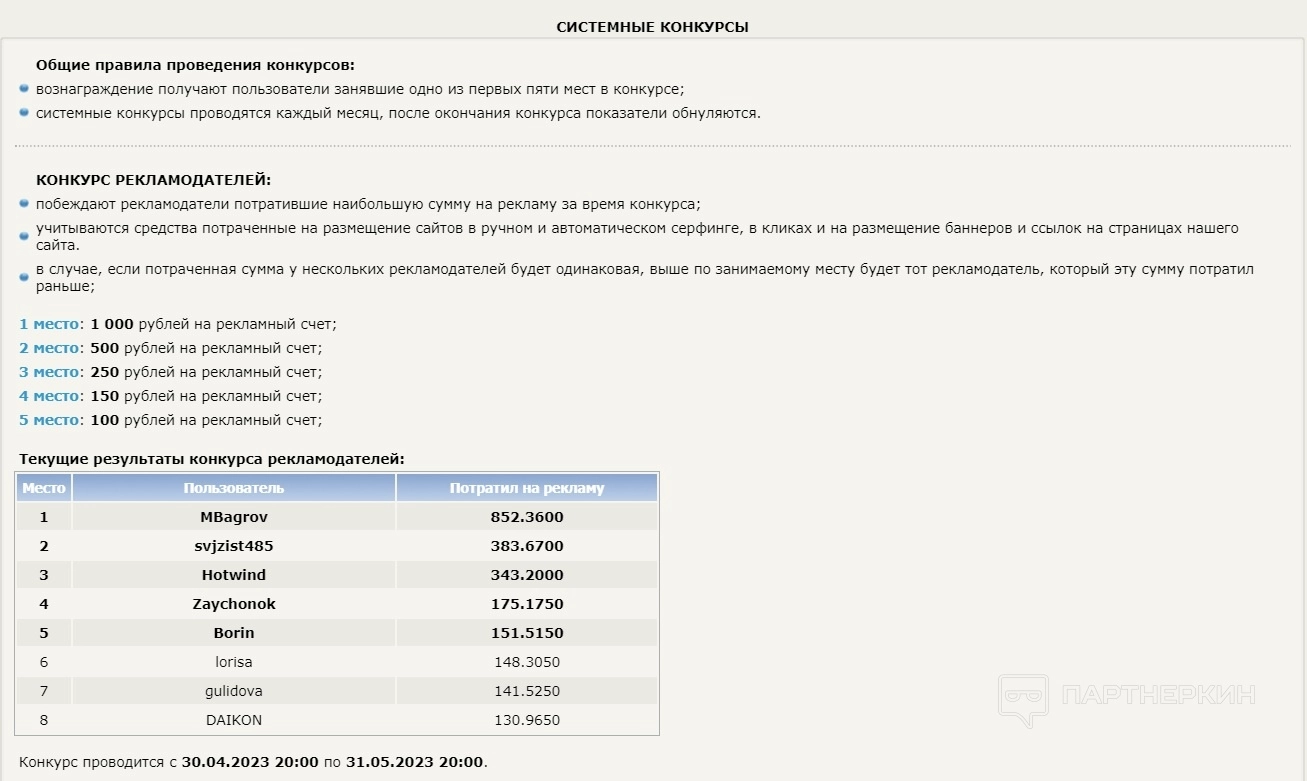
Task: Click the bullet icon beside "вознаграждение получают" rule
Action: point(24,88)
